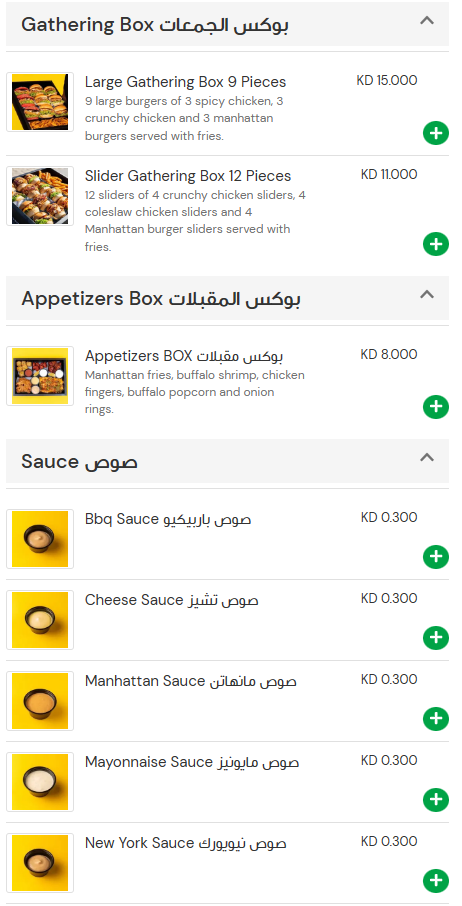462x906 pixels.
Task: Open the Slider Gathering Box photo
Action: (x=40, y=196)
